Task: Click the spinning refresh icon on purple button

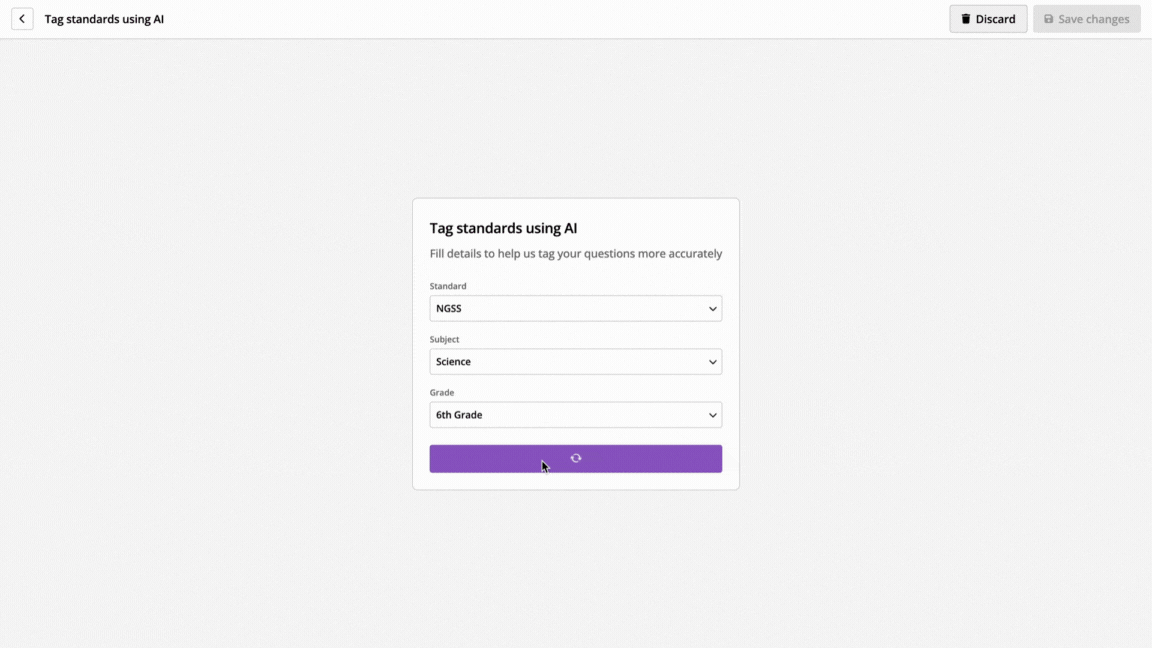Action: (x=576, y=458)
